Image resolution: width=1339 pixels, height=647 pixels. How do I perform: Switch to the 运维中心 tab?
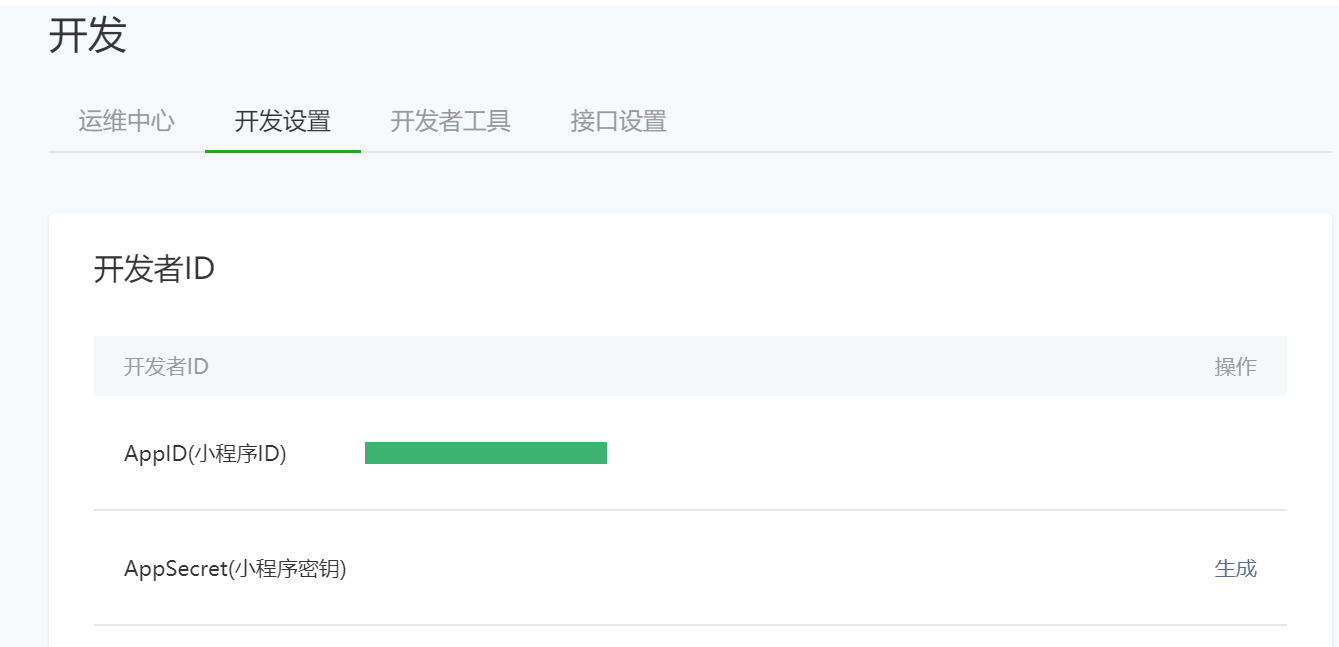[x=126, y=122]
